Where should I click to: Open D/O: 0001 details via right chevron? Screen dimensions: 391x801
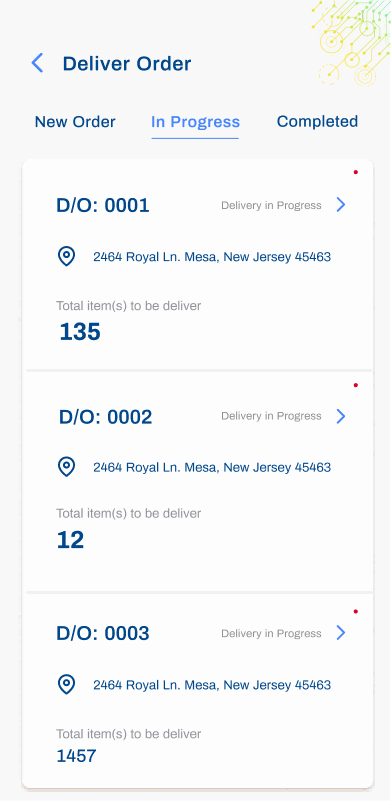coord(341,205)
